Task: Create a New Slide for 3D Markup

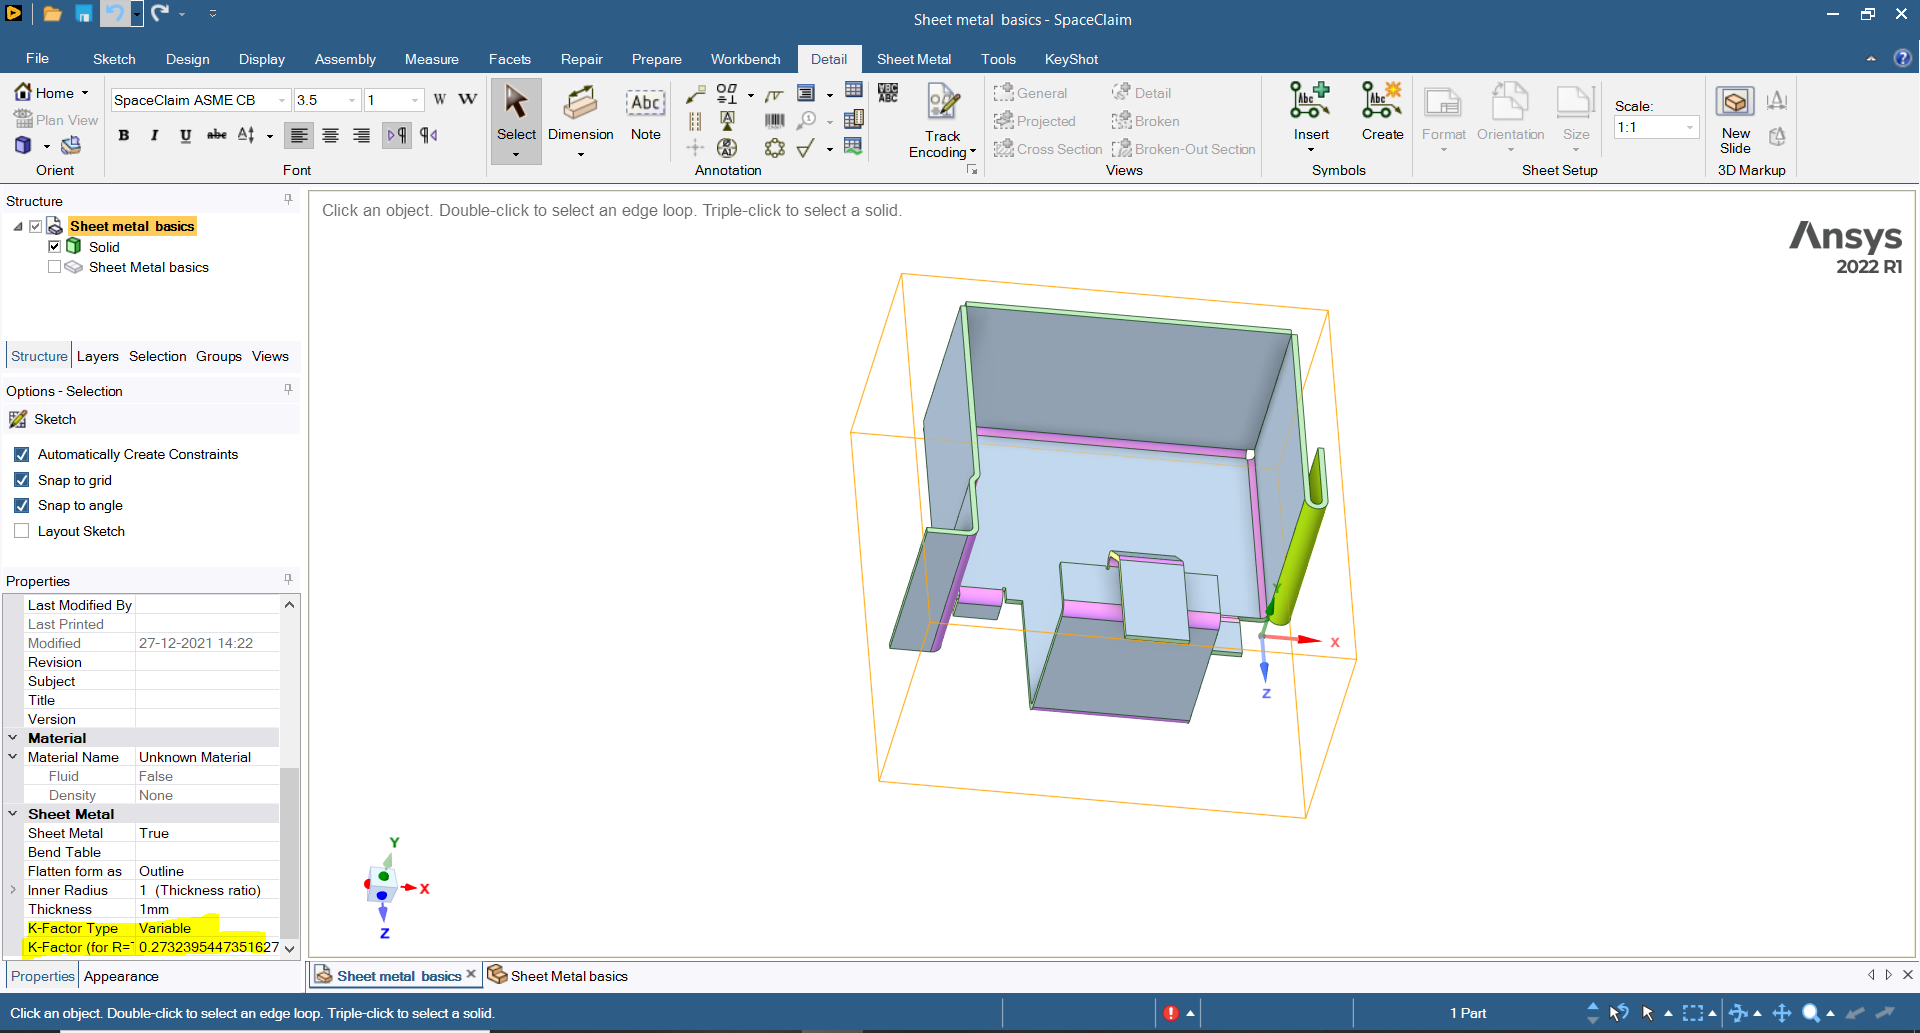Action: tap(1735, 119)
